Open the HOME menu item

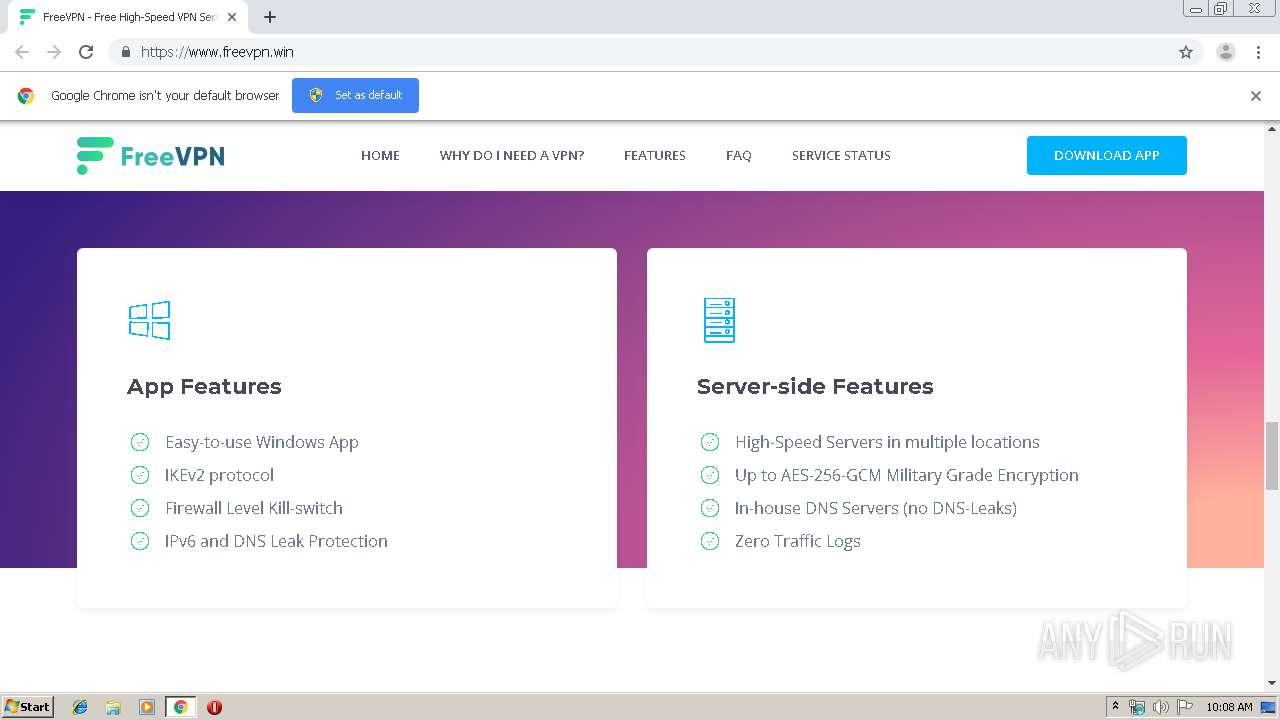click(x=380, y=156)
